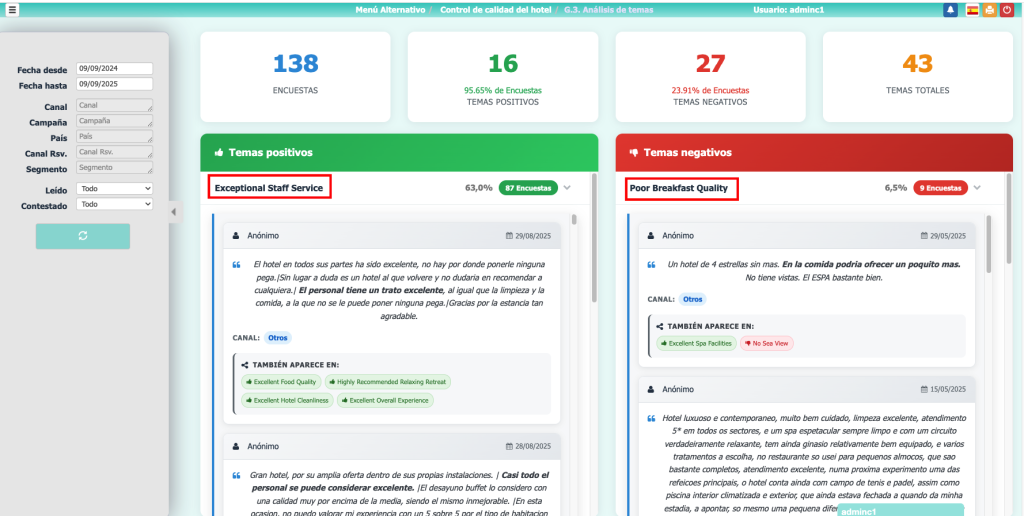Open the Leído dropdown
This screenshot has width=1024, height=516.
pos(114,188)
